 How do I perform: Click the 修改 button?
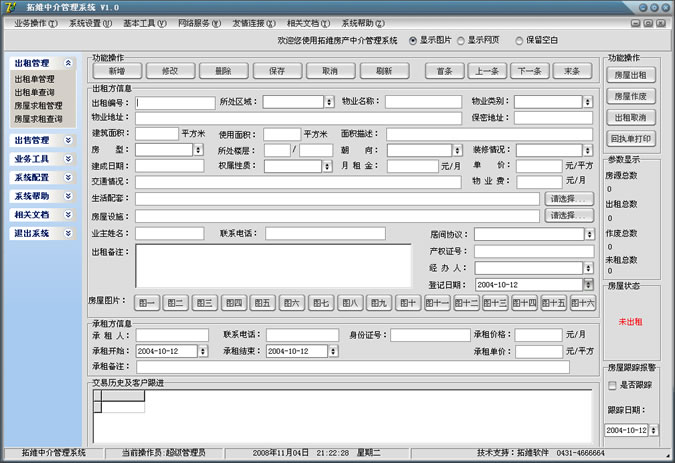[x=170, y=71]
